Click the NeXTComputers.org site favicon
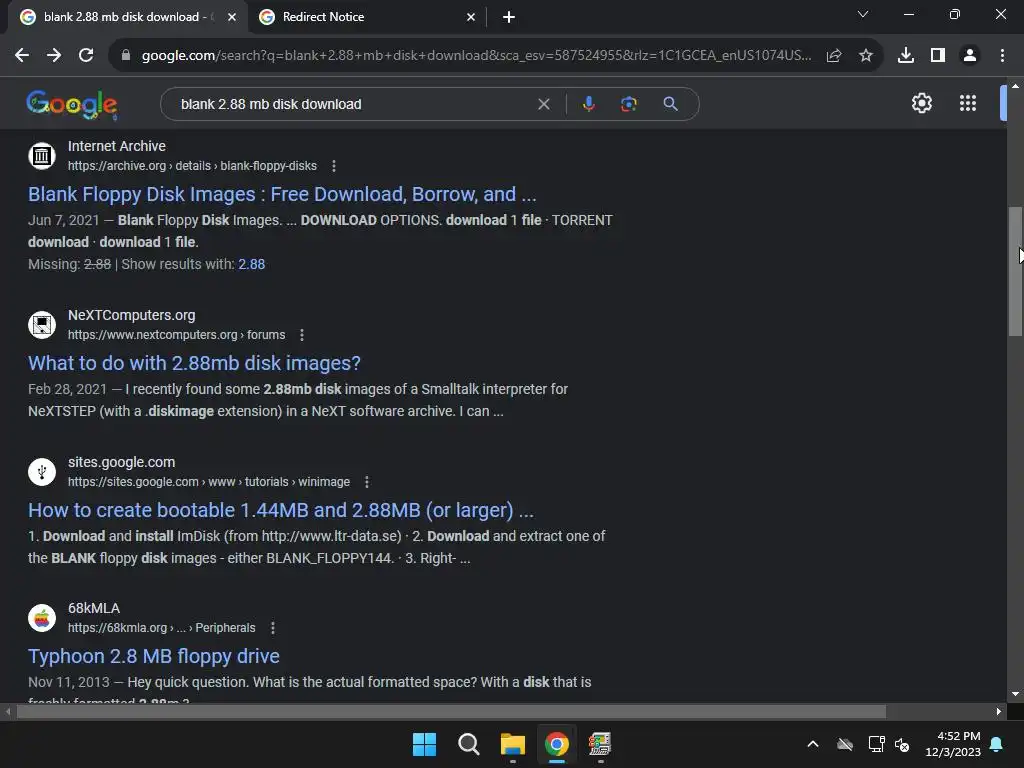This screenshot has width=1024, height=768. [x=42, y=325]
